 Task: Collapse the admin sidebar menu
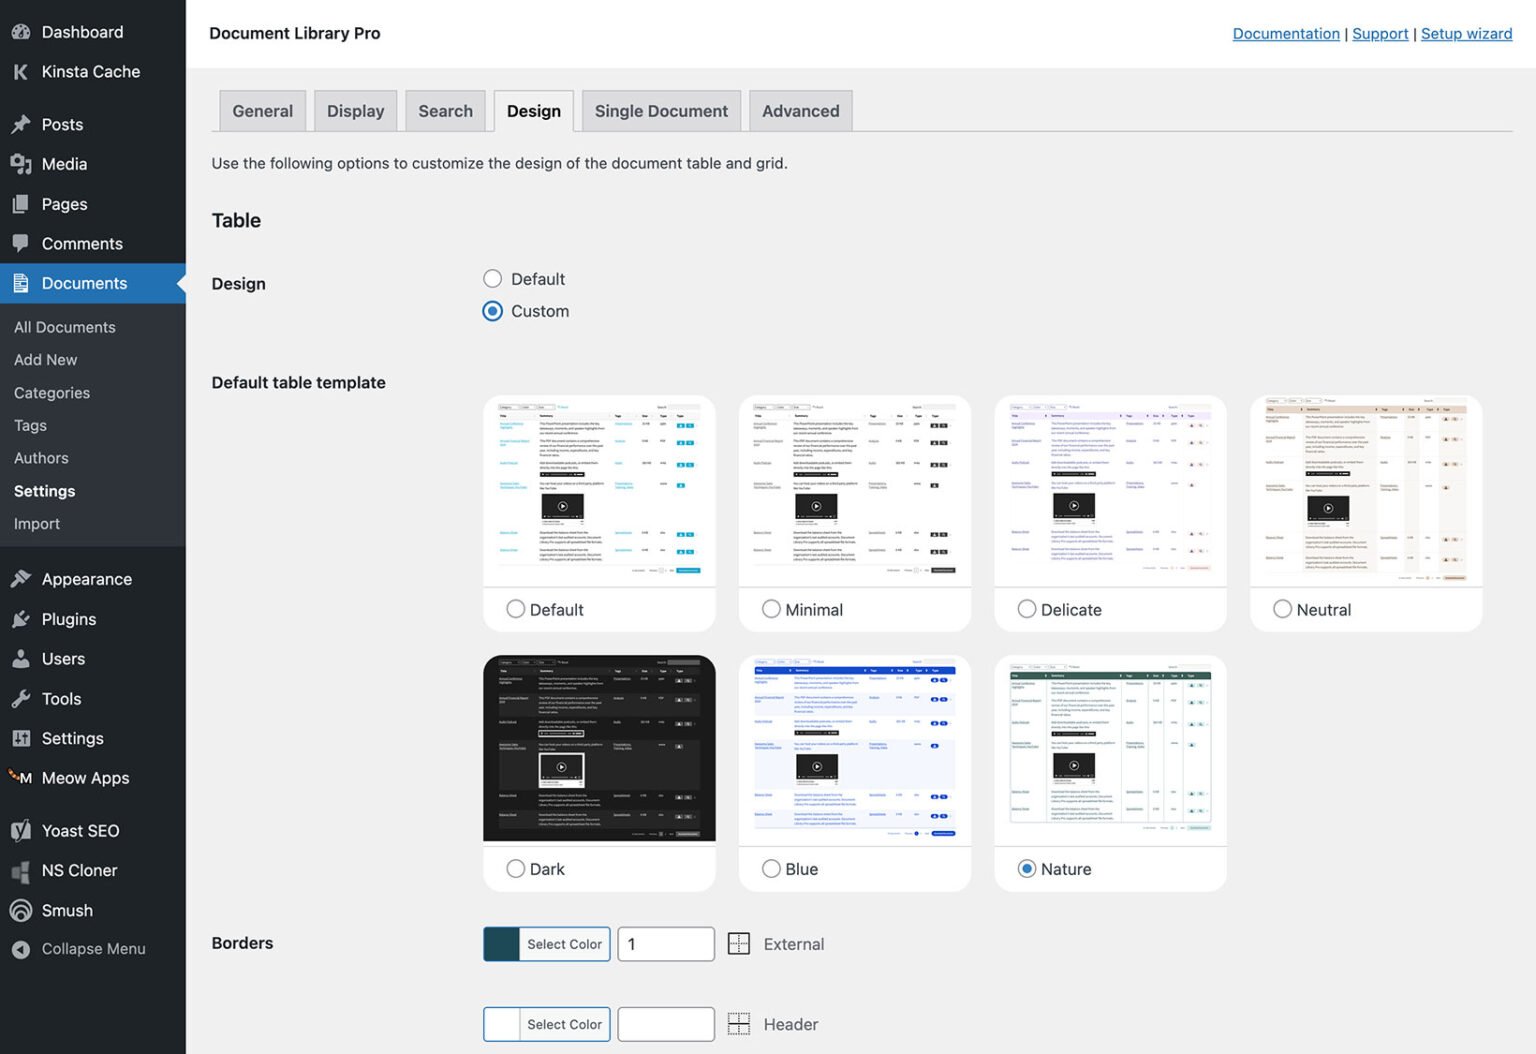tap(20, 948)
